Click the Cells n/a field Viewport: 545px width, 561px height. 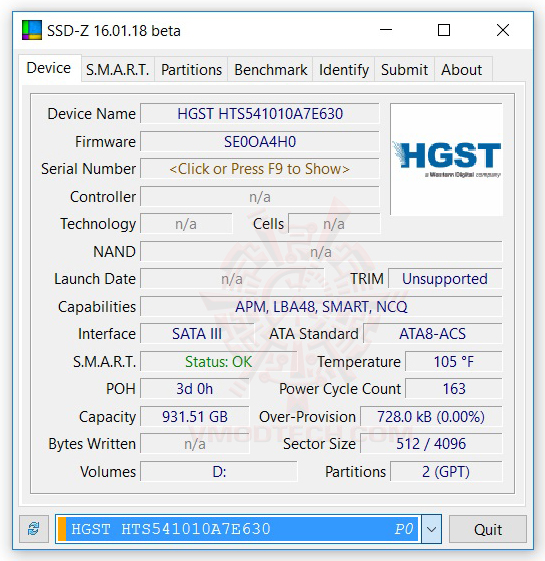(334, 224)
